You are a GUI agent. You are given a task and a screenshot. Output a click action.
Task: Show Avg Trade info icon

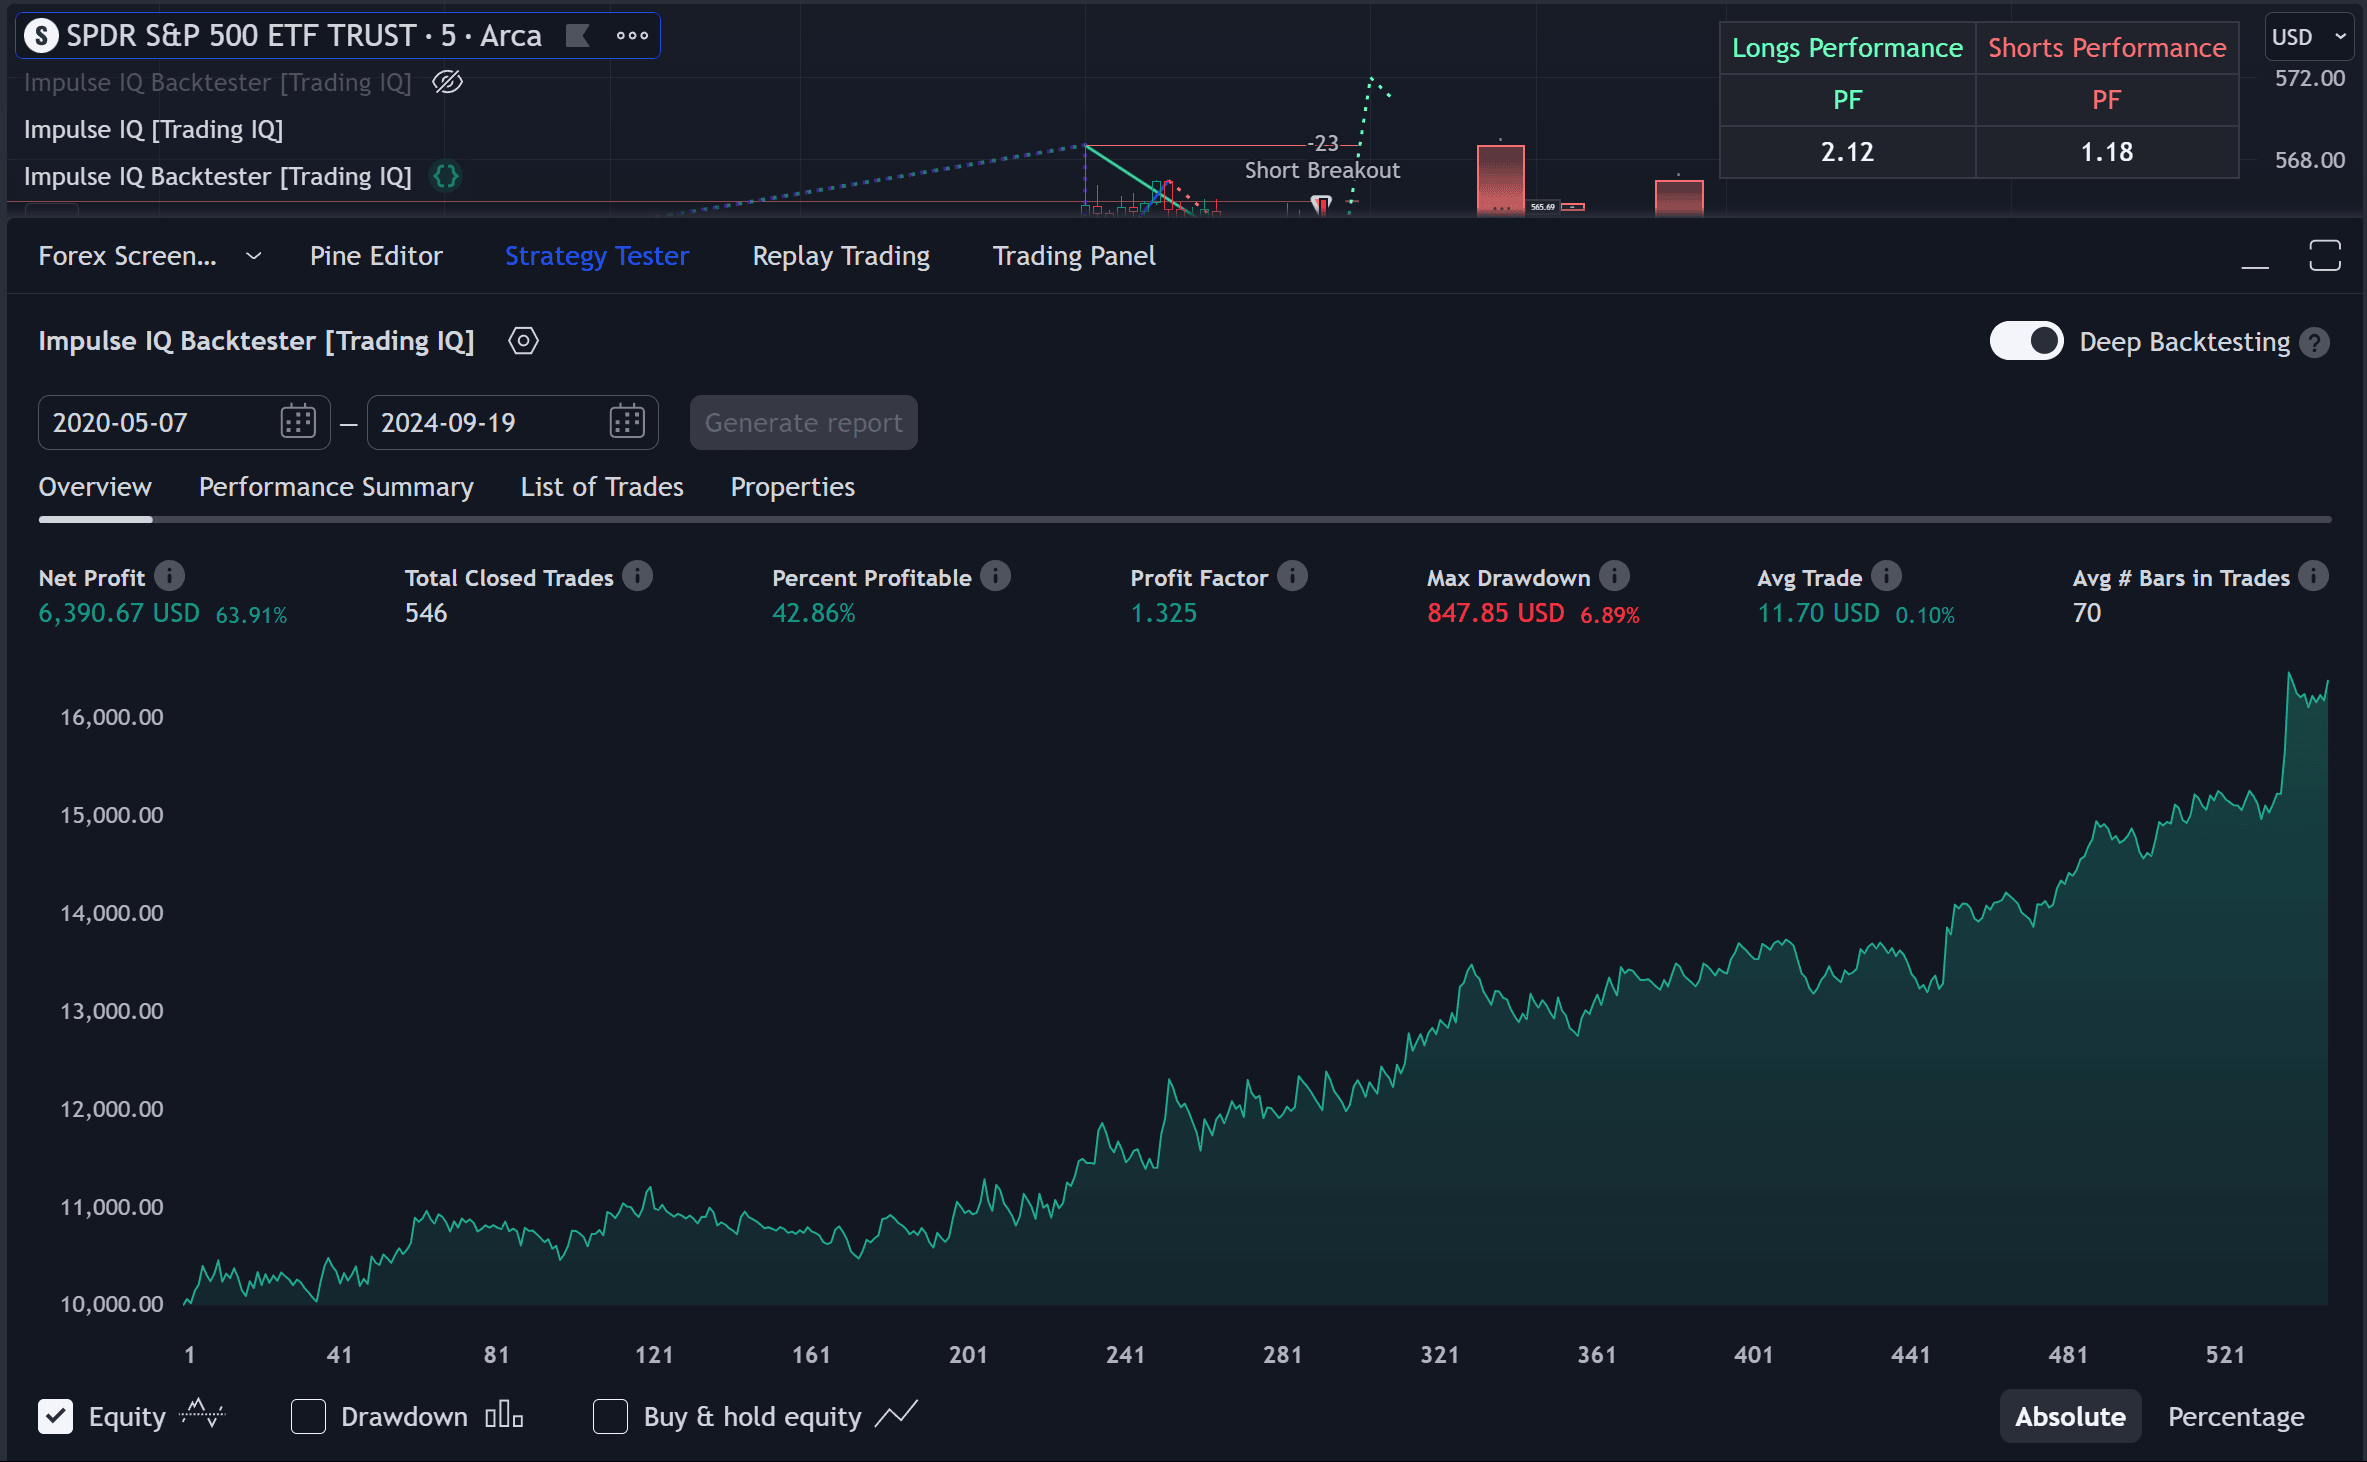pyautogui.click(x=1886, y=576)
